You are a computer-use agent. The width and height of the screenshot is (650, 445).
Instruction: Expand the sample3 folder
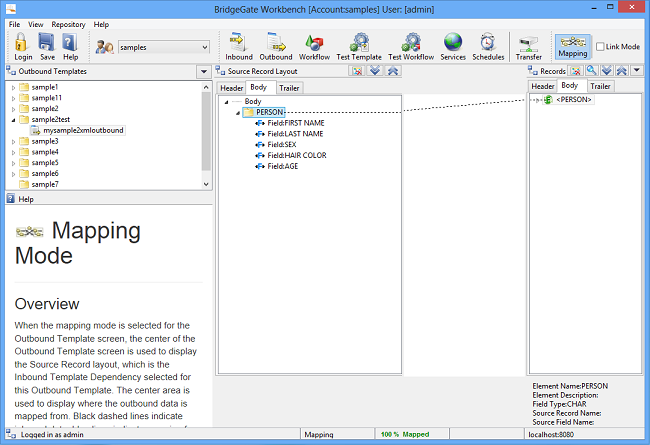pos(13,141)
